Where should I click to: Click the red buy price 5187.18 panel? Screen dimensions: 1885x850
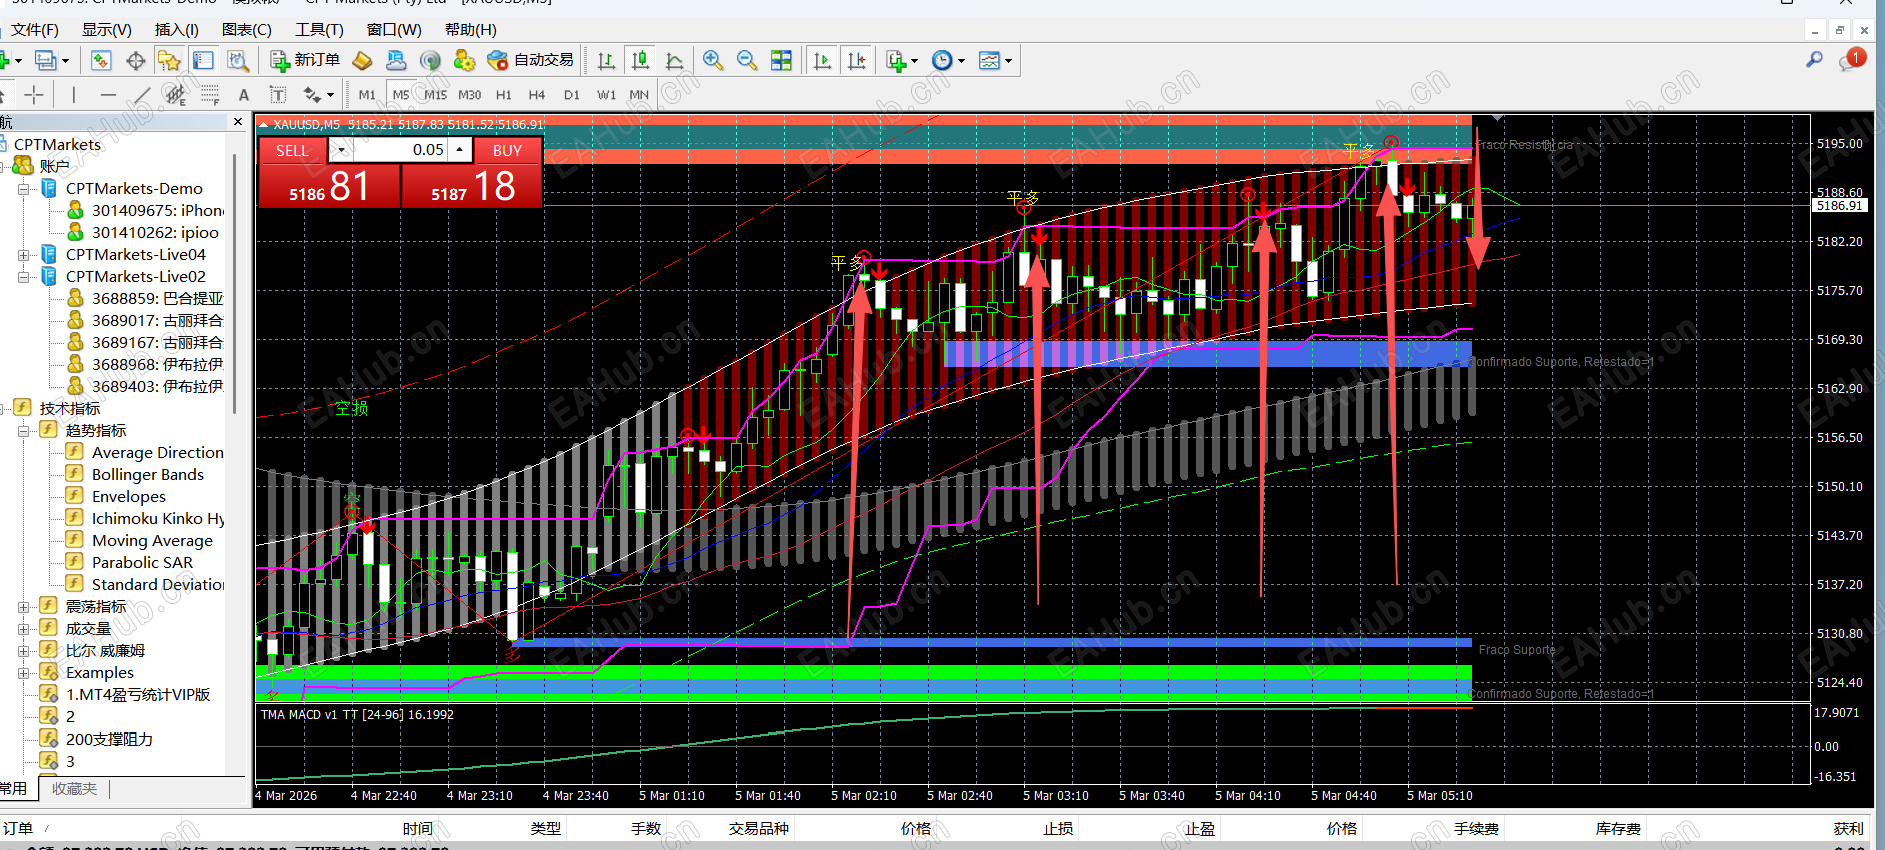(x=472, y=186)
